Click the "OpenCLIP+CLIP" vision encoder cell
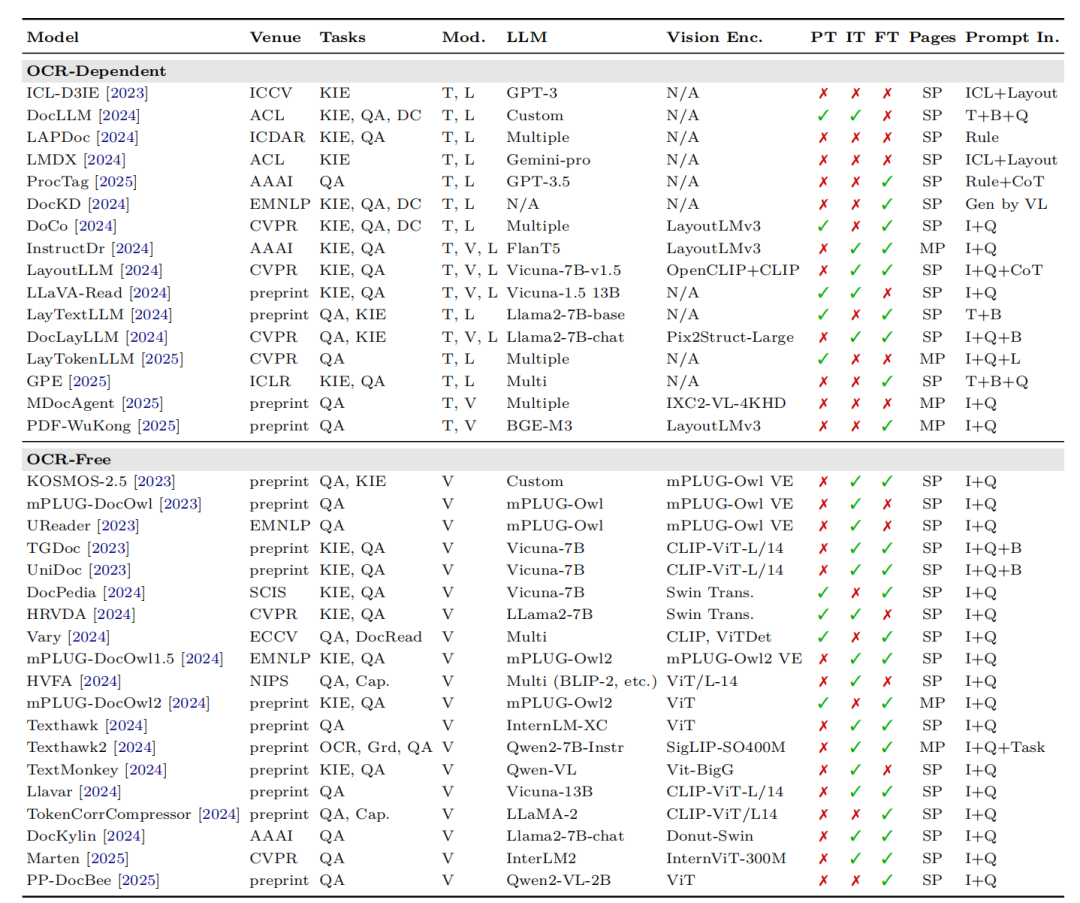Screen dimensions: 1080x903 [733, 270]
